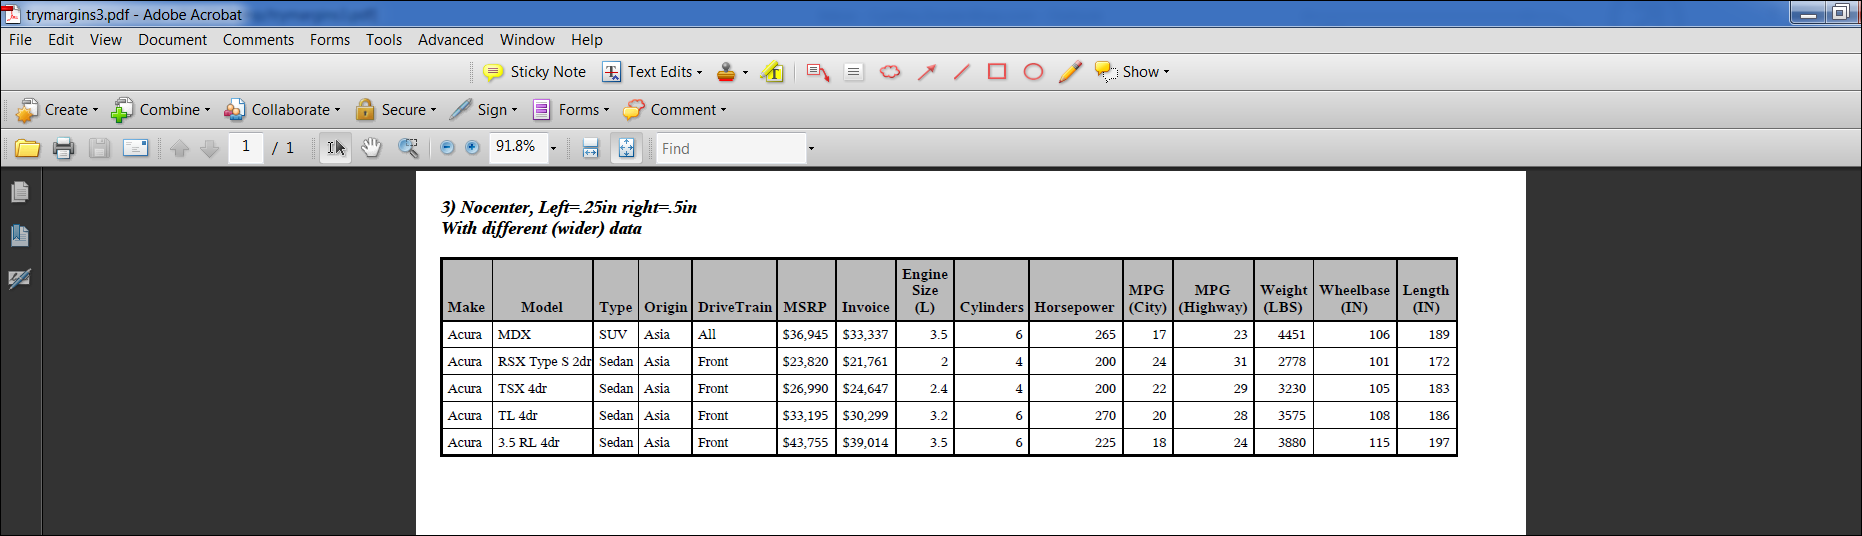Viewport: 1862px width, 536px height.
Task: Open the Forms toolbar dropdown
Action: (570, 110)
